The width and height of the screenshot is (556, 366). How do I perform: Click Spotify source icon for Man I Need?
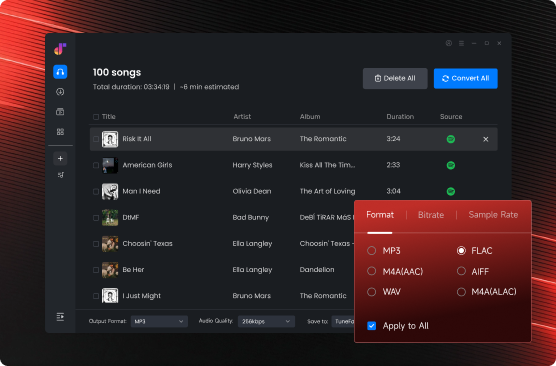[x=451, y=192]
